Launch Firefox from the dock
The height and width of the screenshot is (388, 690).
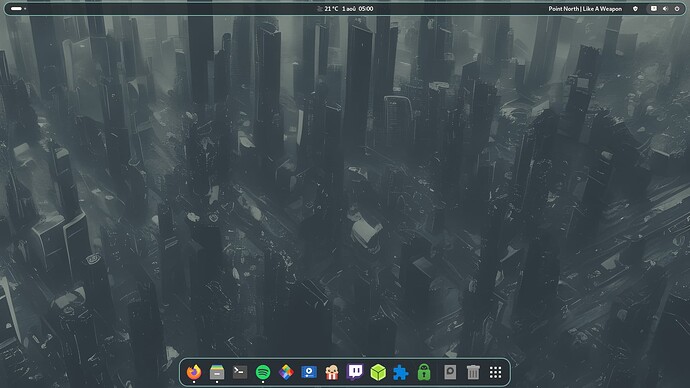coord(194,372)
